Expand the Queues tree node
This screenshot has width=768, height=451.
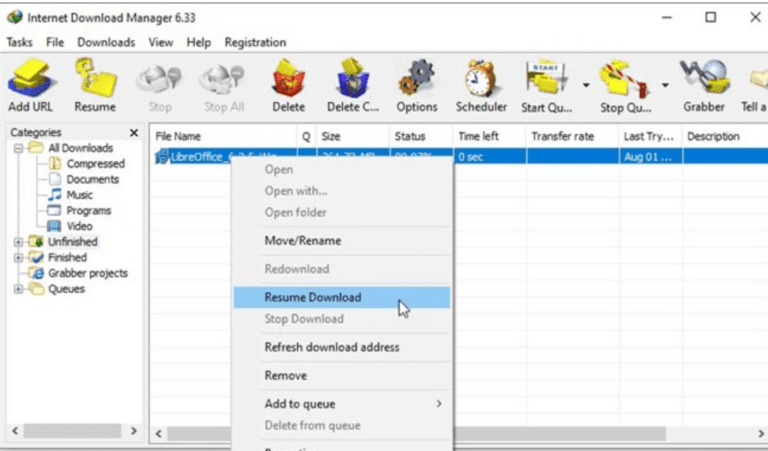point(18,290)
